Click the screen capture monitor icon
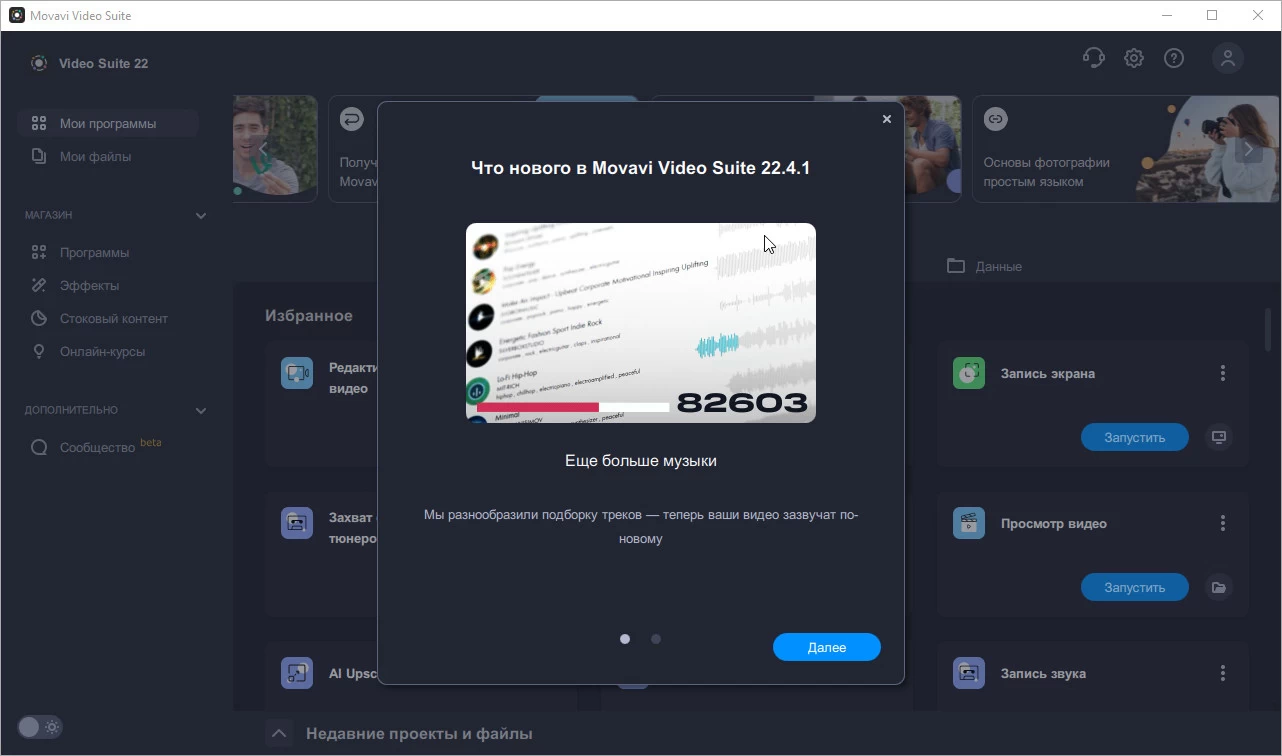 click(1218, 437)
